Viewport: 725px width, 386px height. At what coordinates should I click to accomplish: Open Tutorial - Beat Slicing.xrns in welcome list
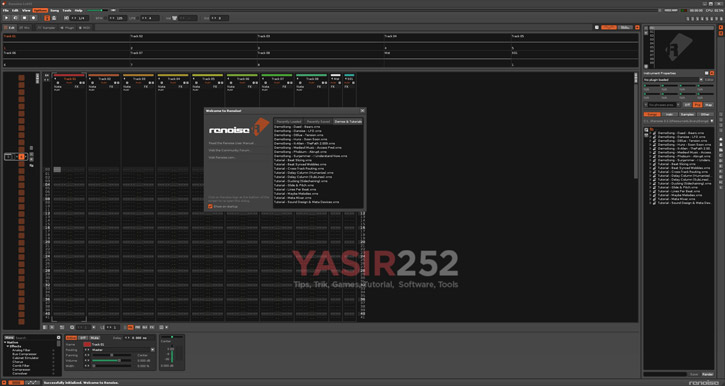pos(293,160)
